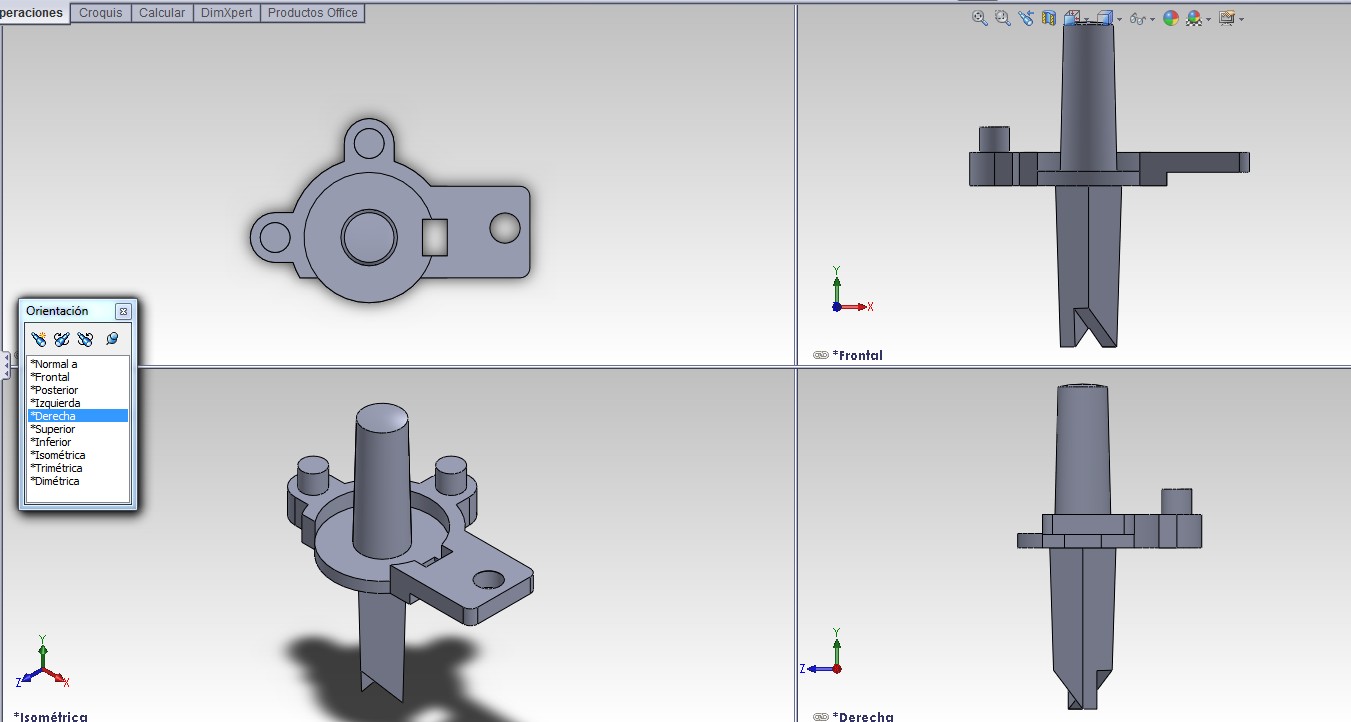Switch to the Operaciones tab
The width and height of the screenshot is (1351, 722).
[34, 13]
